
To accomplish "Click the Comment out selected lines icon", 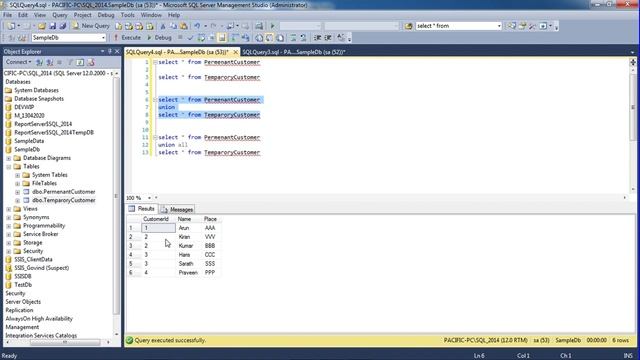I will click(293, 38).
